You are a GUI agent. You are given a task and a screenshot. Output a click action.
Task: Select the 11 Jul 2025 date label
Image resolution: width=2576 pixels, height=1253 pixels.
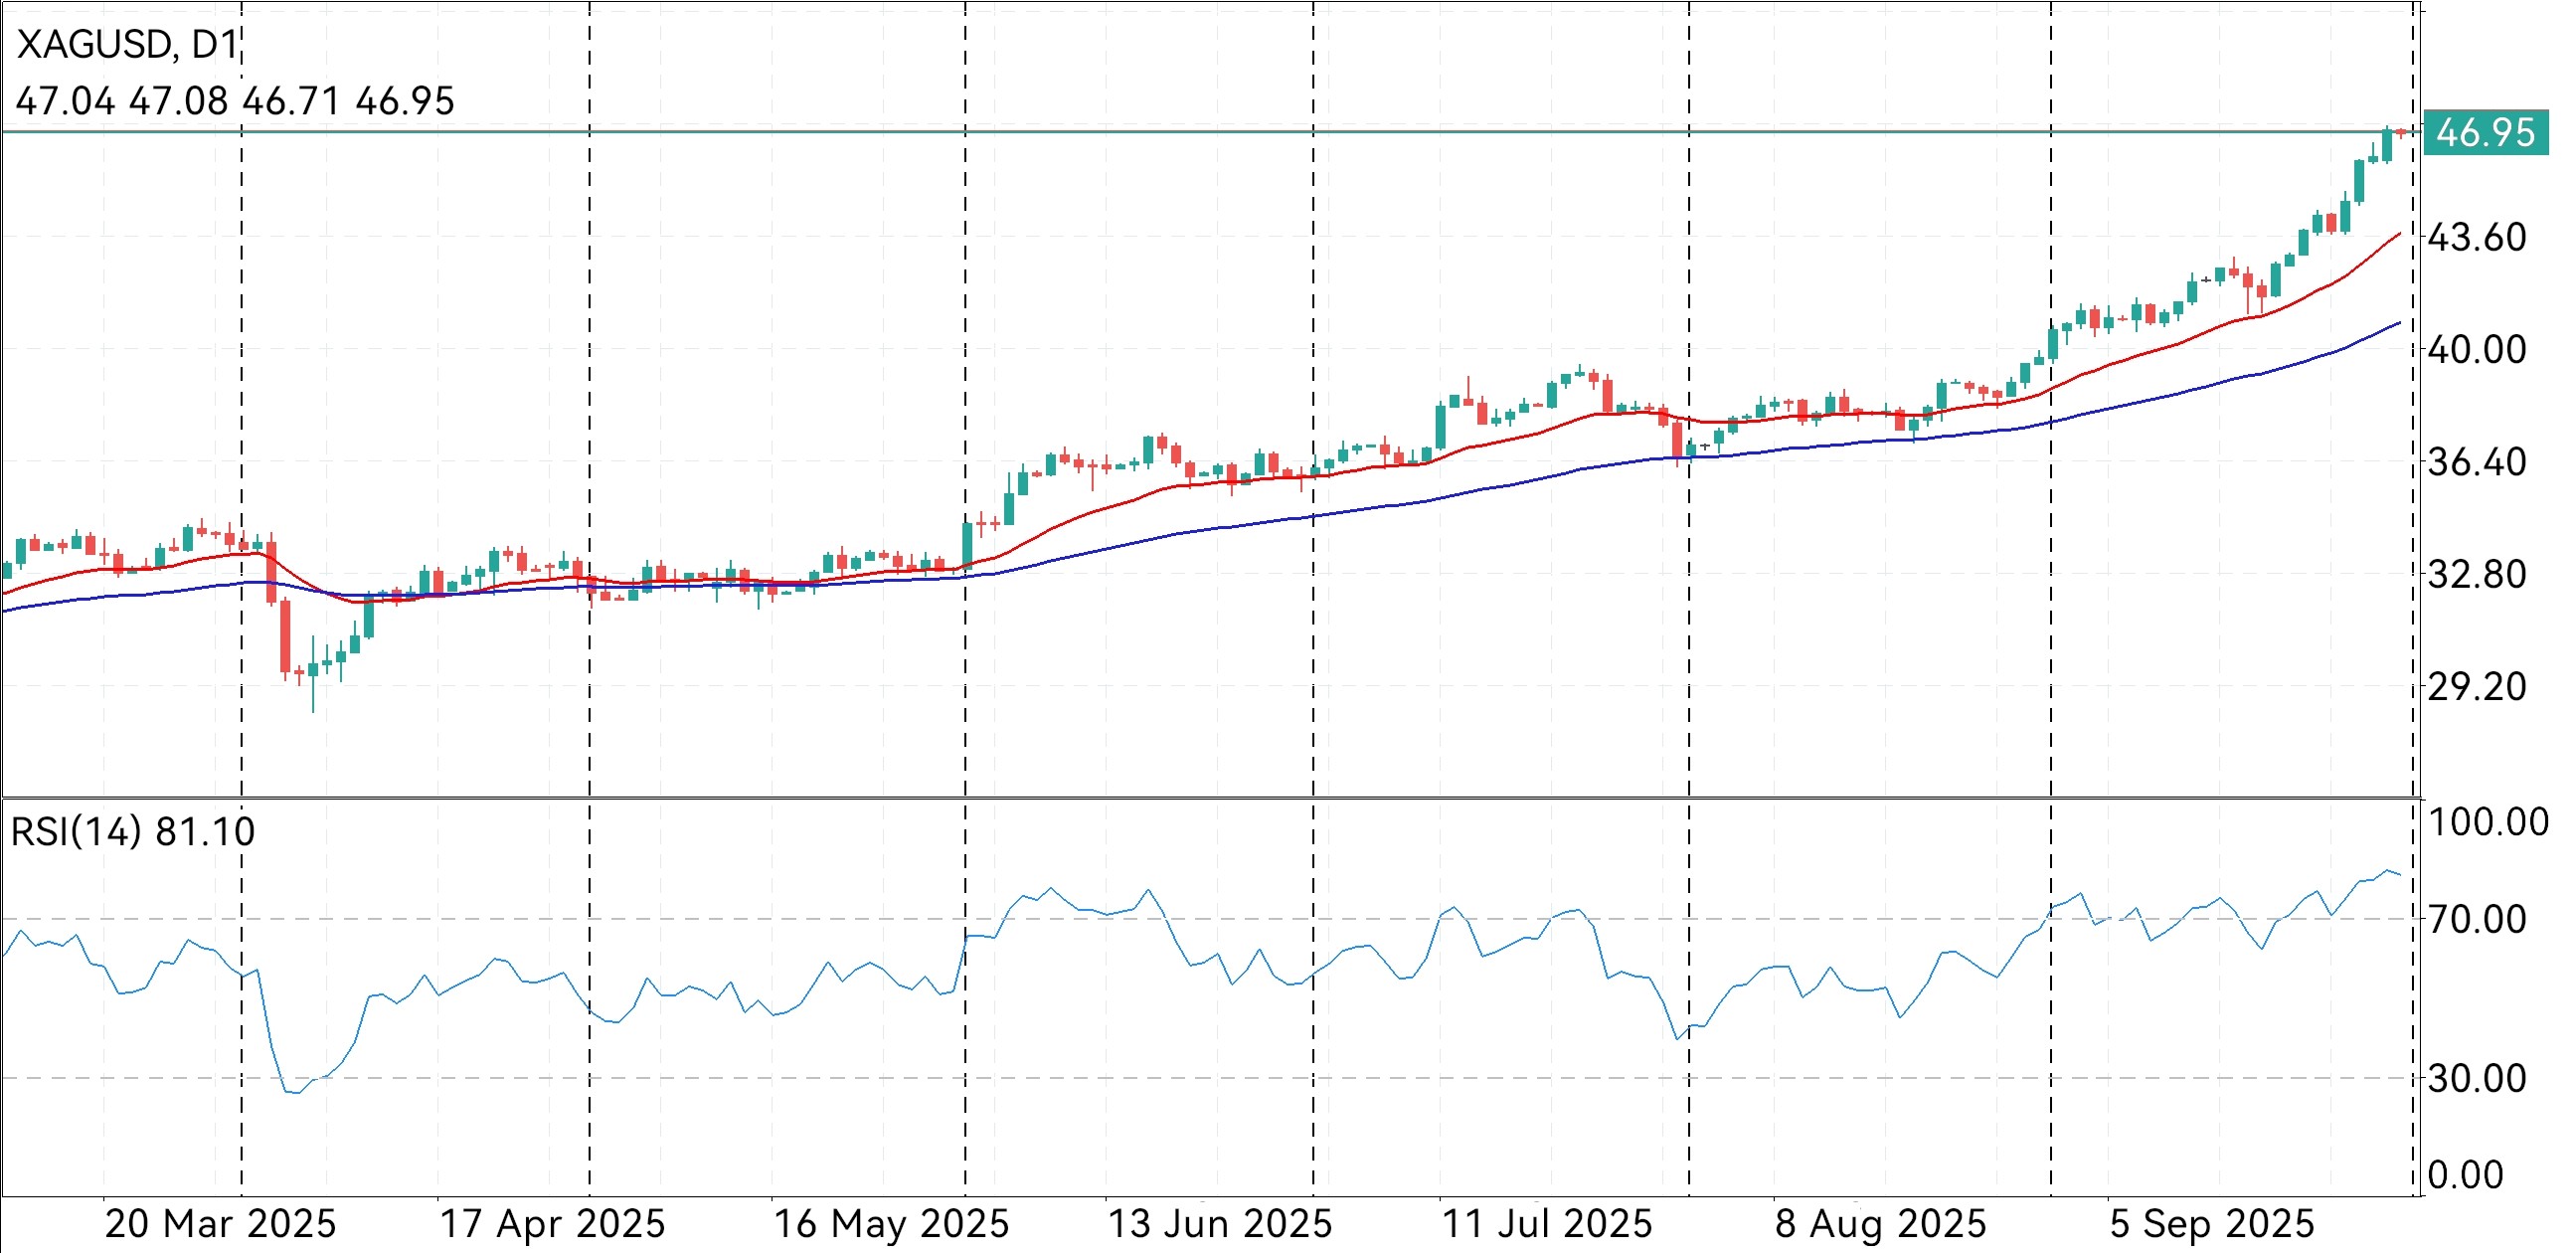(1547, 1224)
